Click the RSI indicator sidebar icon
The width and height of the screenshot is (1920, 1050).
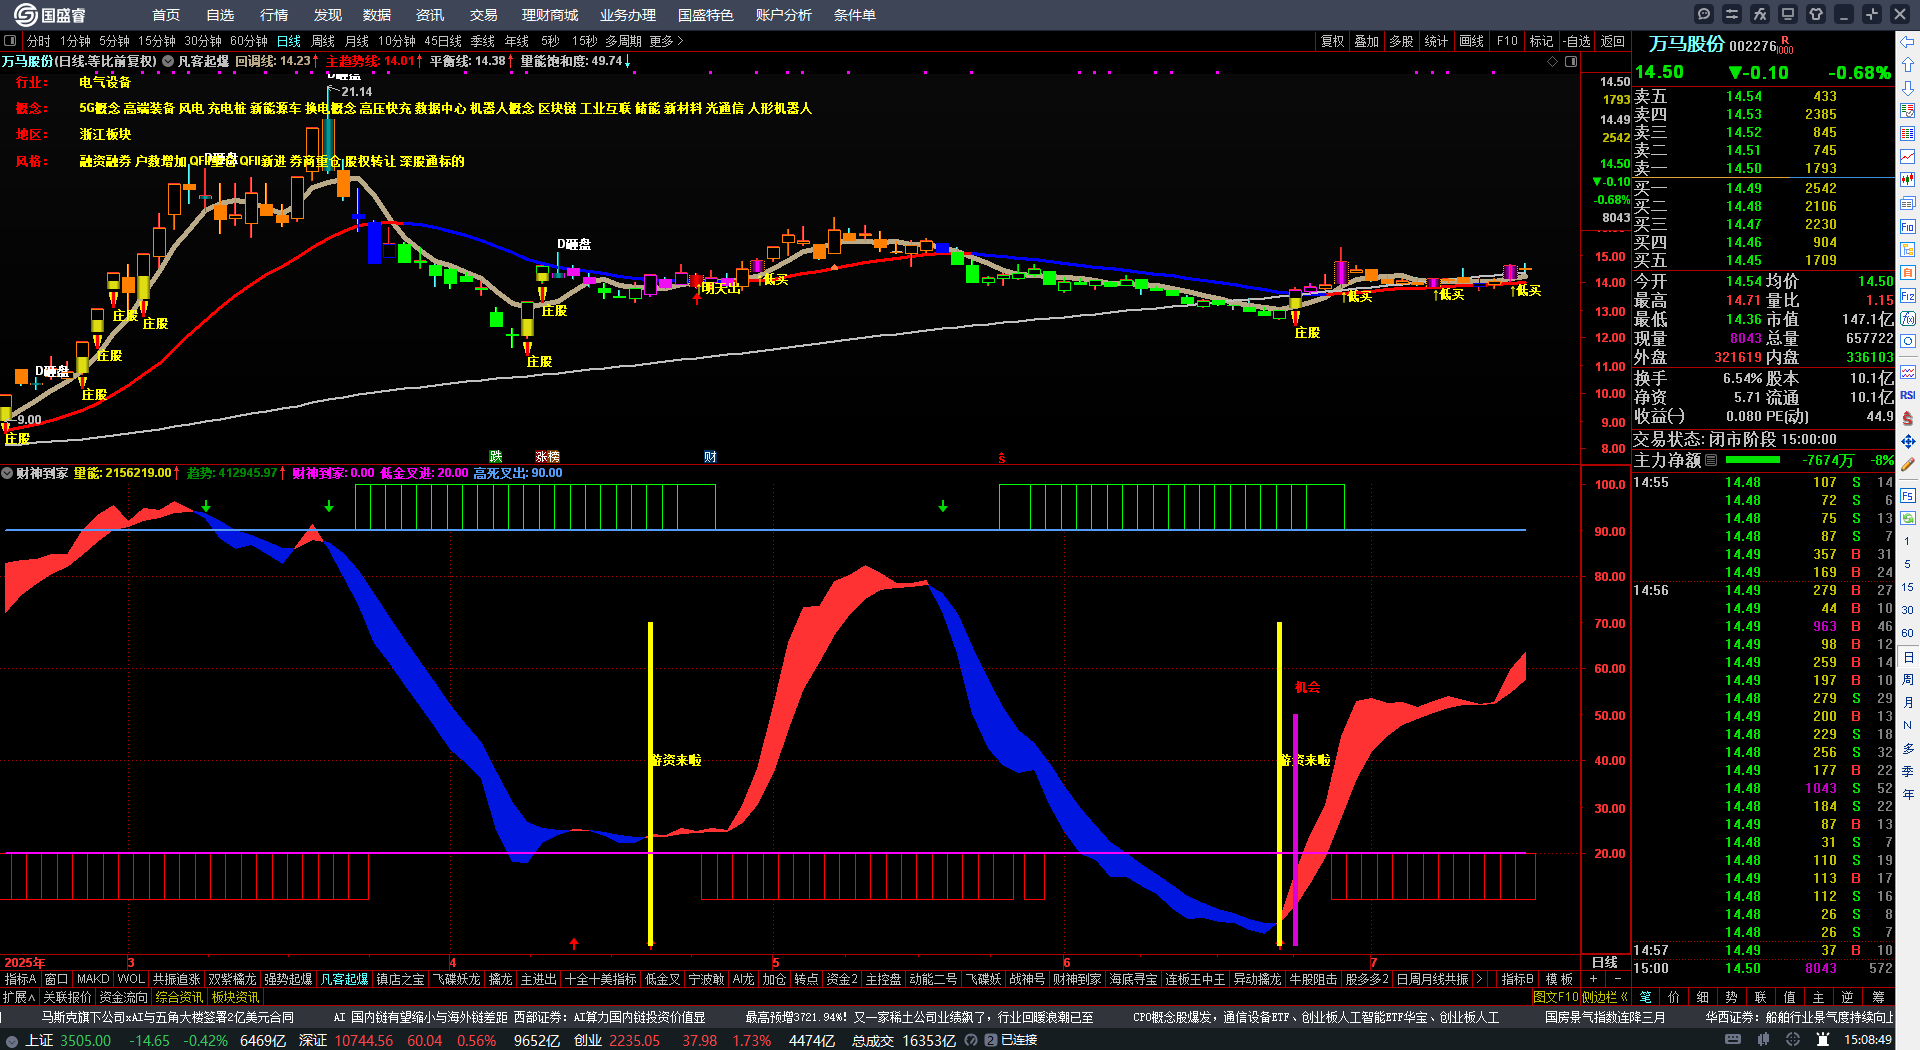coord(1908,395)
